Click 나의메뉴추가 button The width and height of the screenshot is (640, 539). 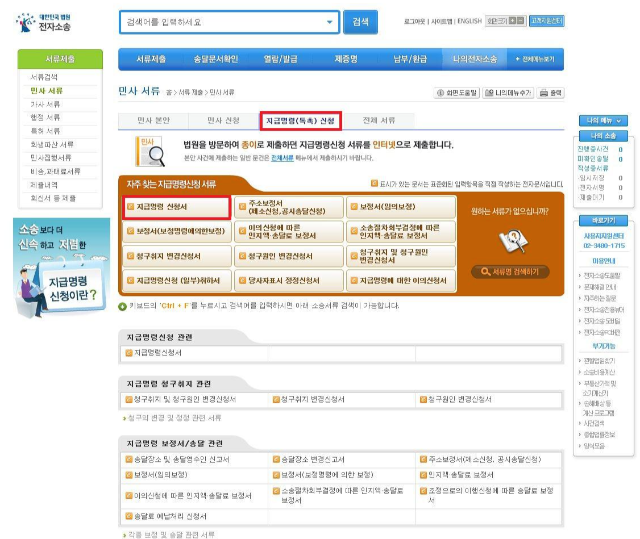point(508,93)
